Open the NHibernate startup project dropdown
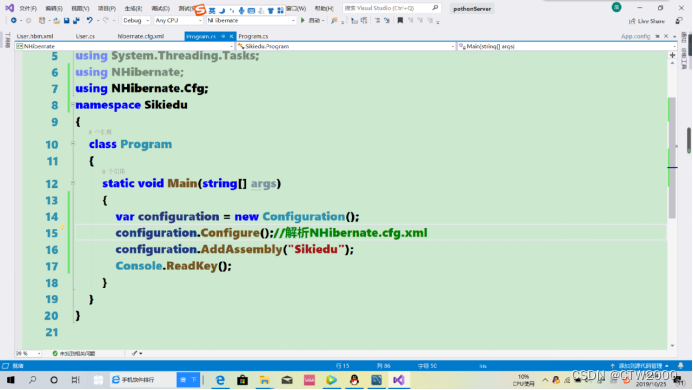This screenshot has width=693, height=390. [x=251, y=20]
